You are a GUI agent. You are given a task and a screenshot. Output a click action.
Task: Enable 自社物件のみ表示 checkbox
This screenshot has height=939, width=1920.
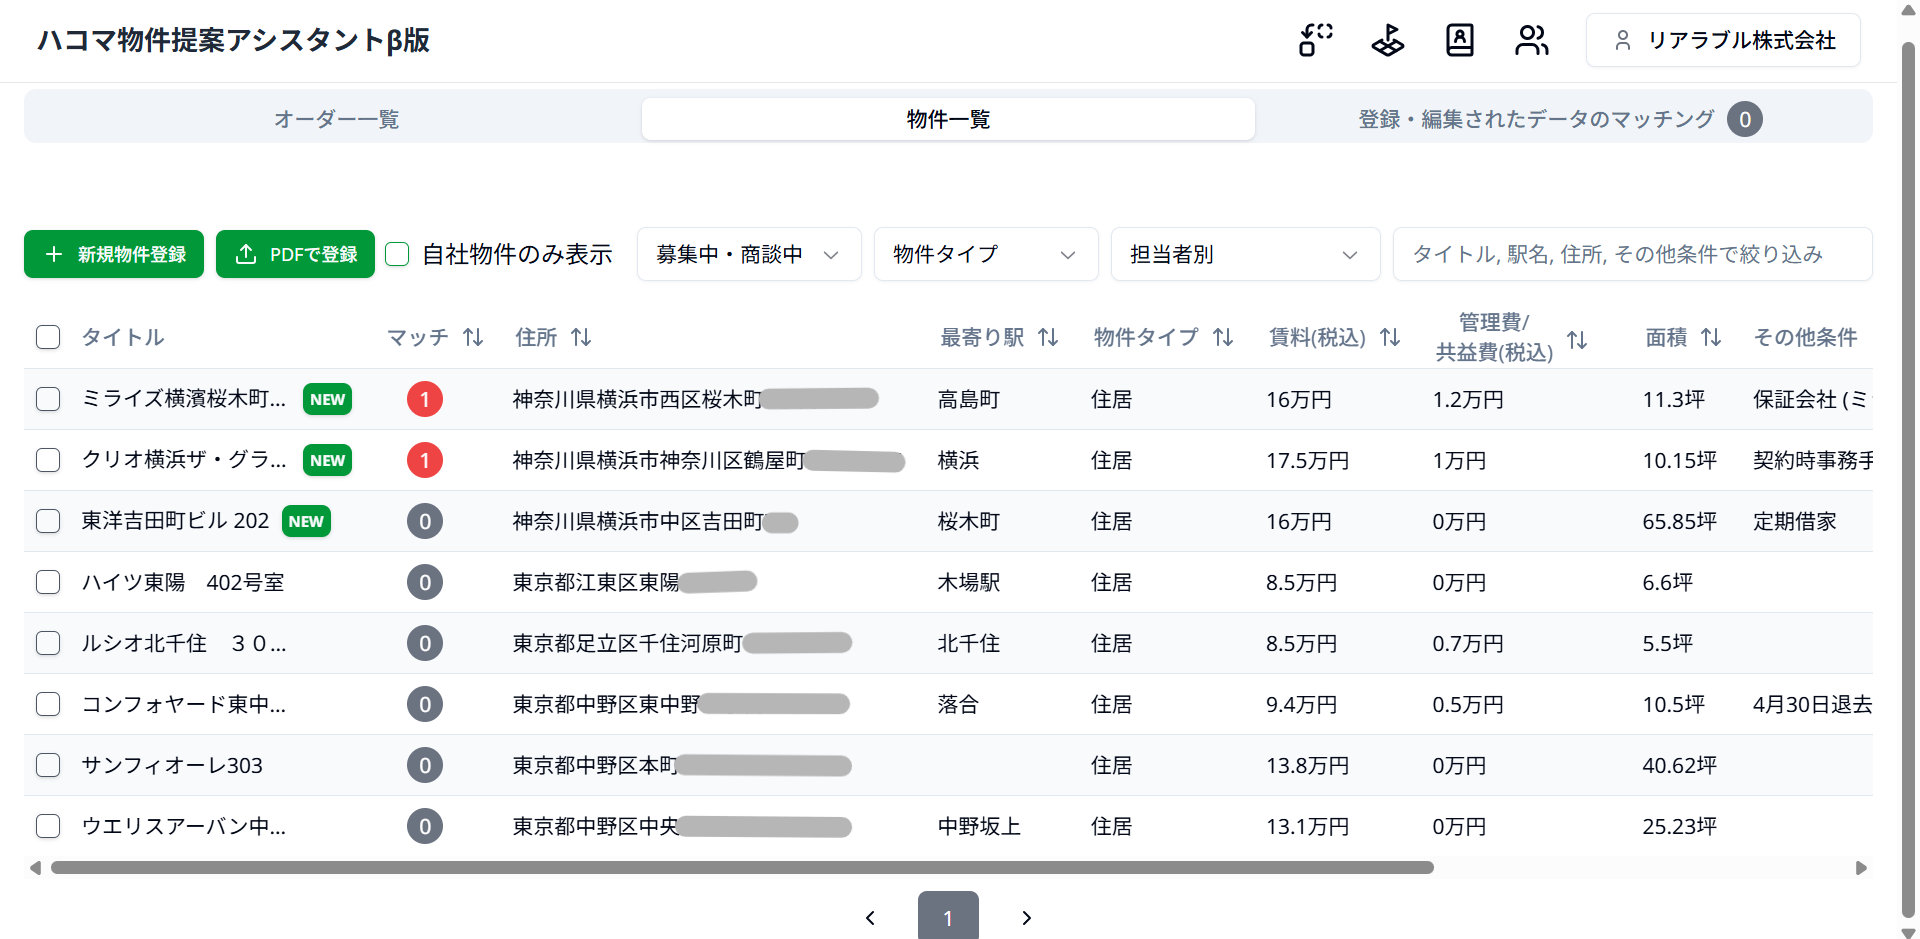[x=398, y=254]
